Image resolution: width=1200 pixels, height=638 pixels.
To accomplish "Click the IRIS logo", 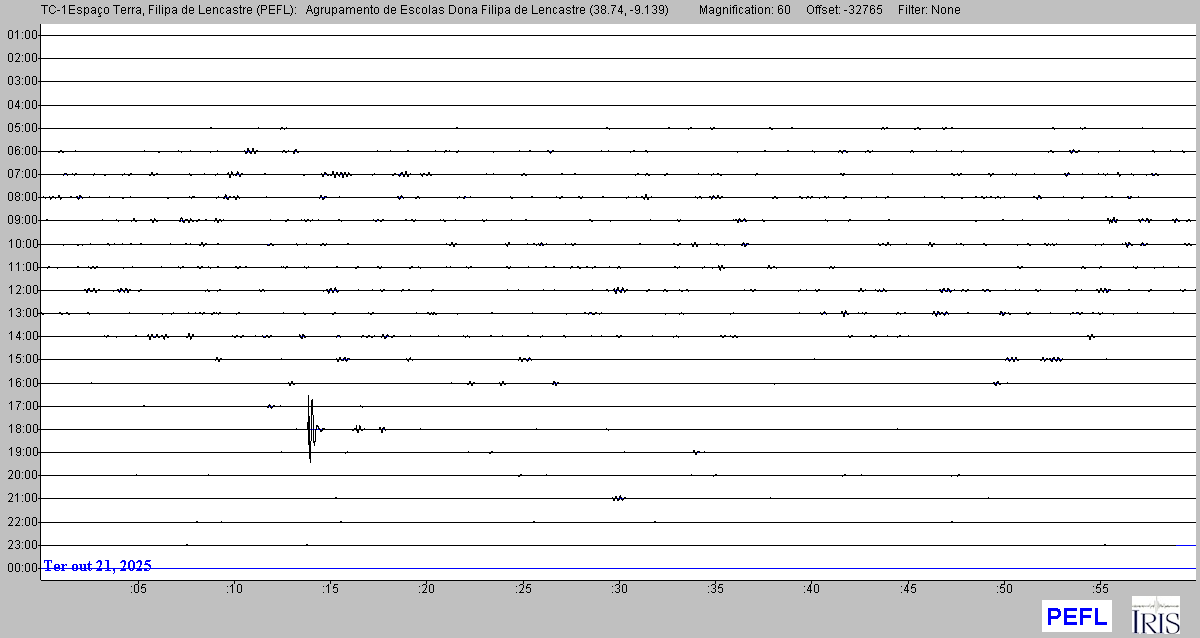I will point(1156,616).
